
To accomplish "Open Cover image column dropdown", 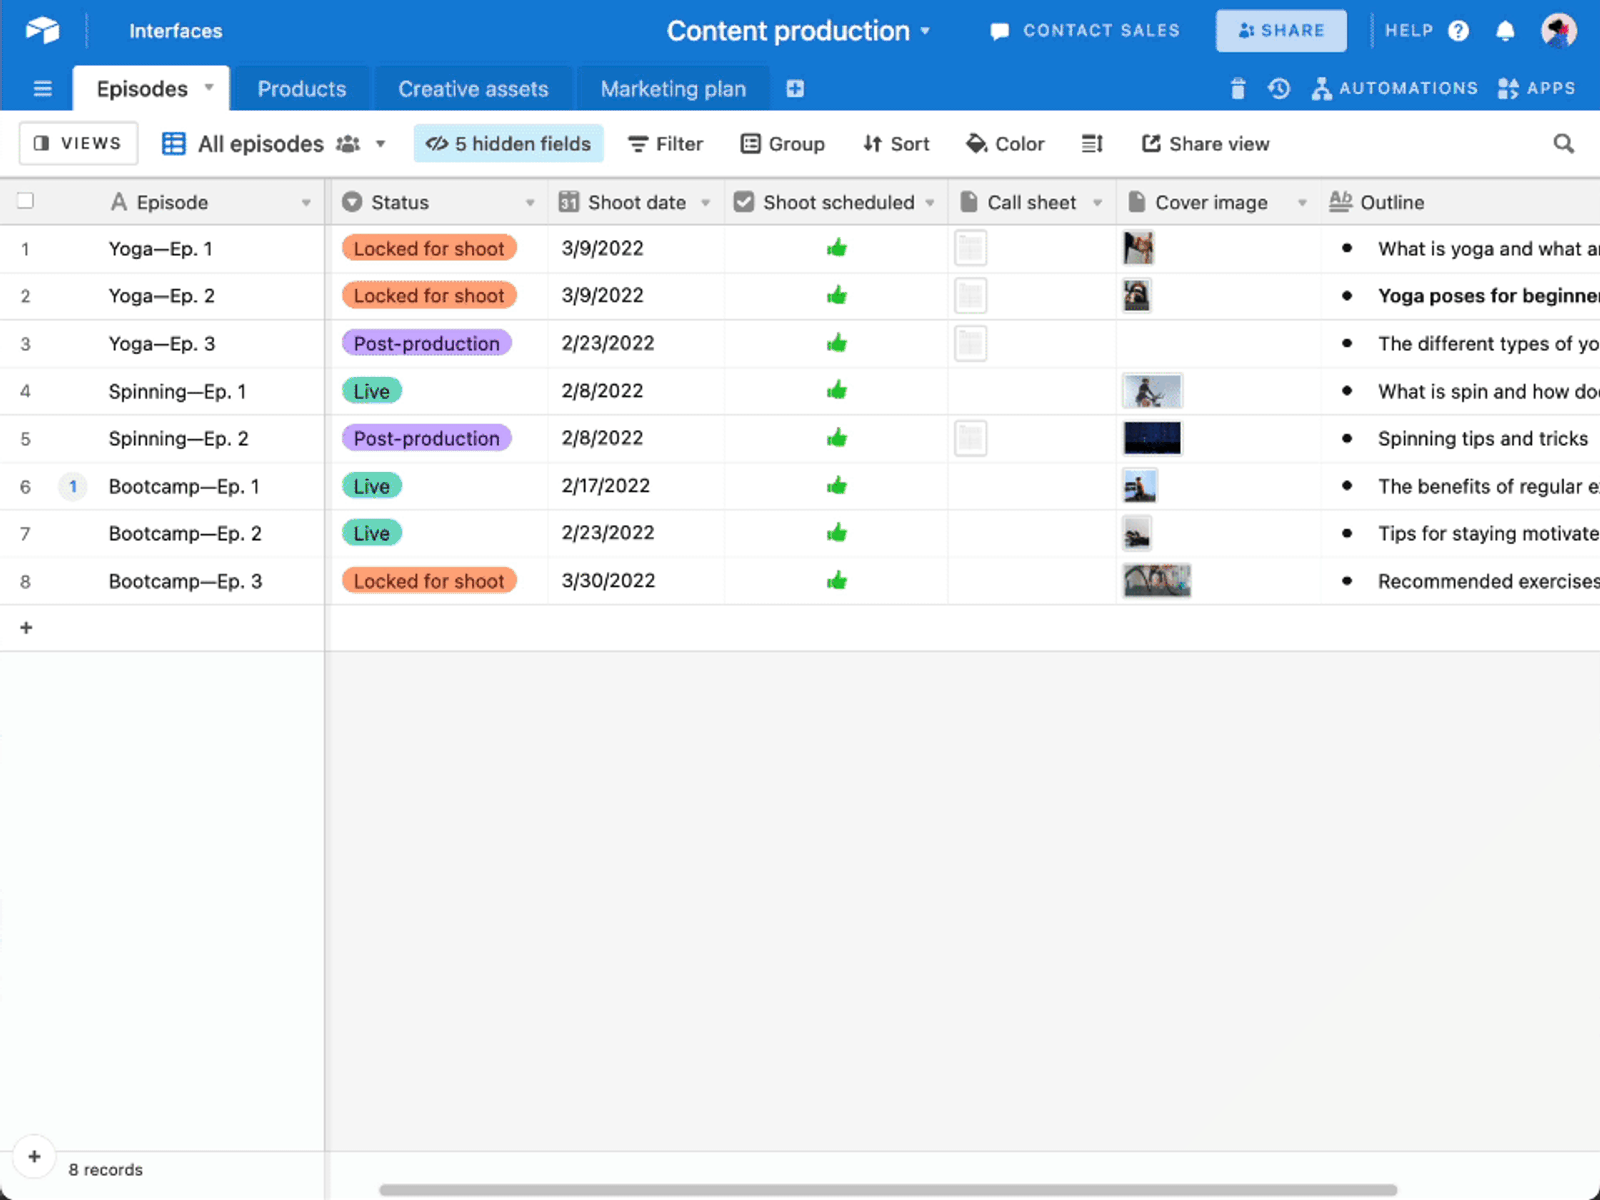I will [x=1302, y=203].
